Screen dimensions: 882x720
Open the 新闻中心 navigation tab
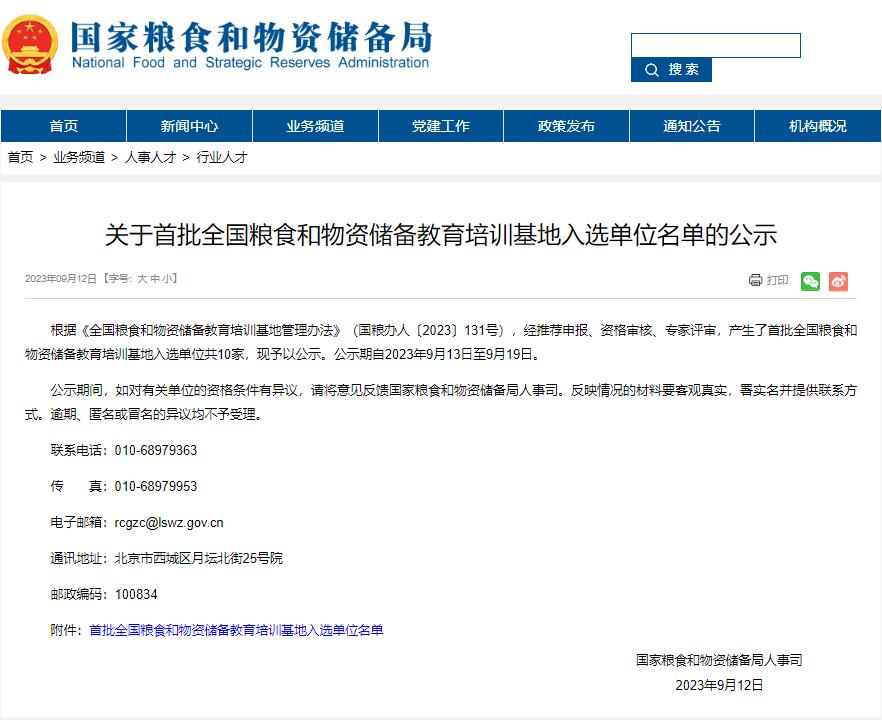tap(190, 126)
